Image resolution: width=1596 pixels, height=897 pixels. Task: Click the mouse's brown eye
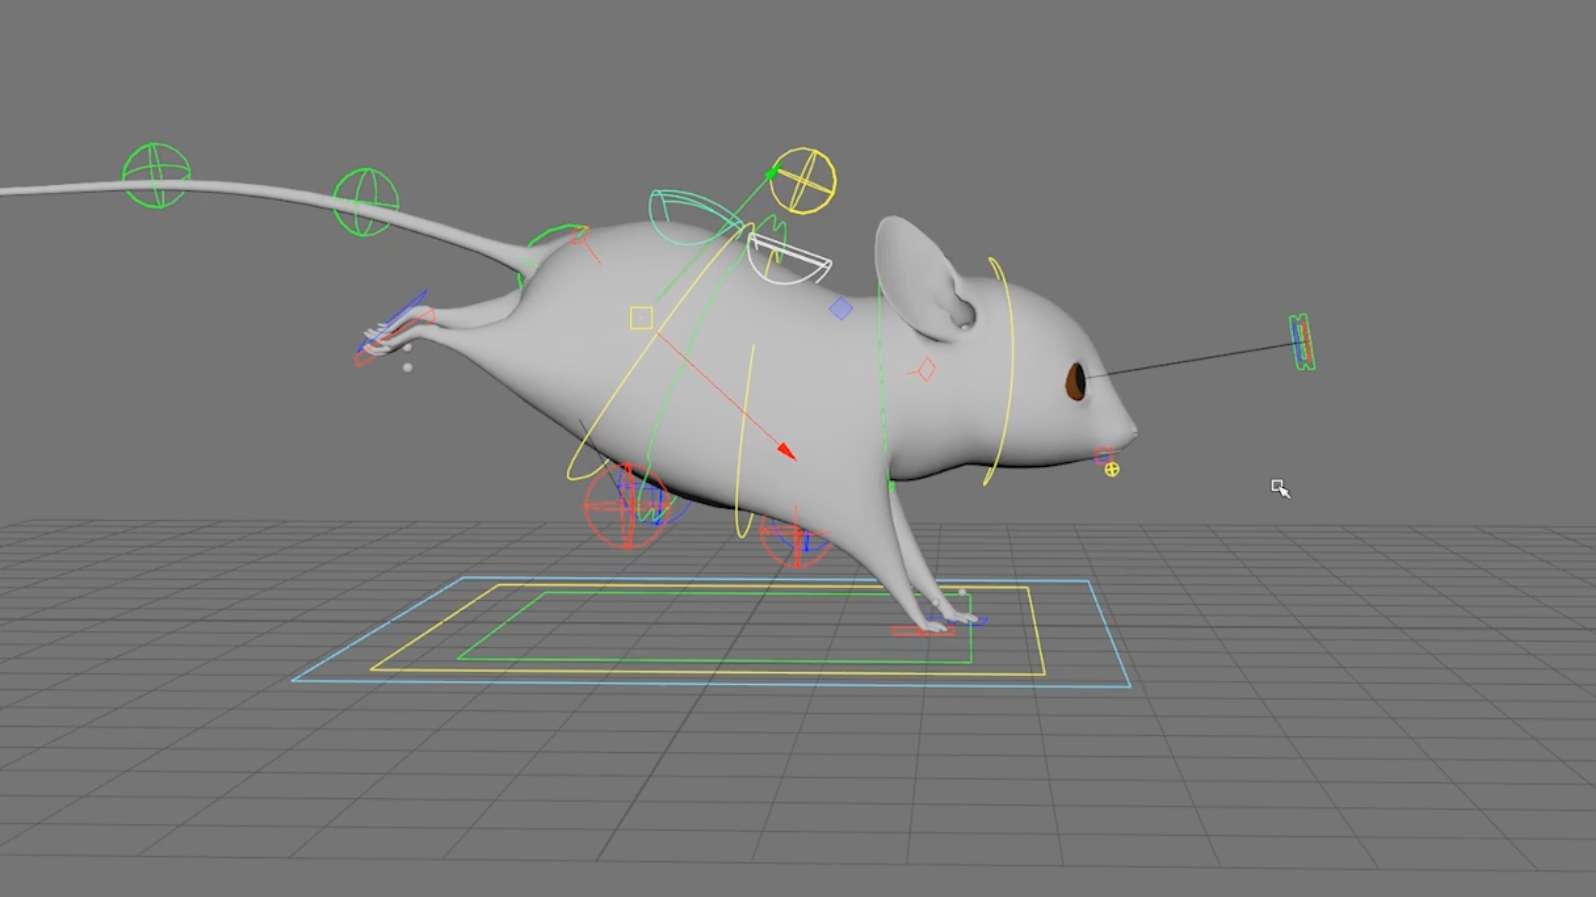pyautogui.click(x=1076, y=380)
